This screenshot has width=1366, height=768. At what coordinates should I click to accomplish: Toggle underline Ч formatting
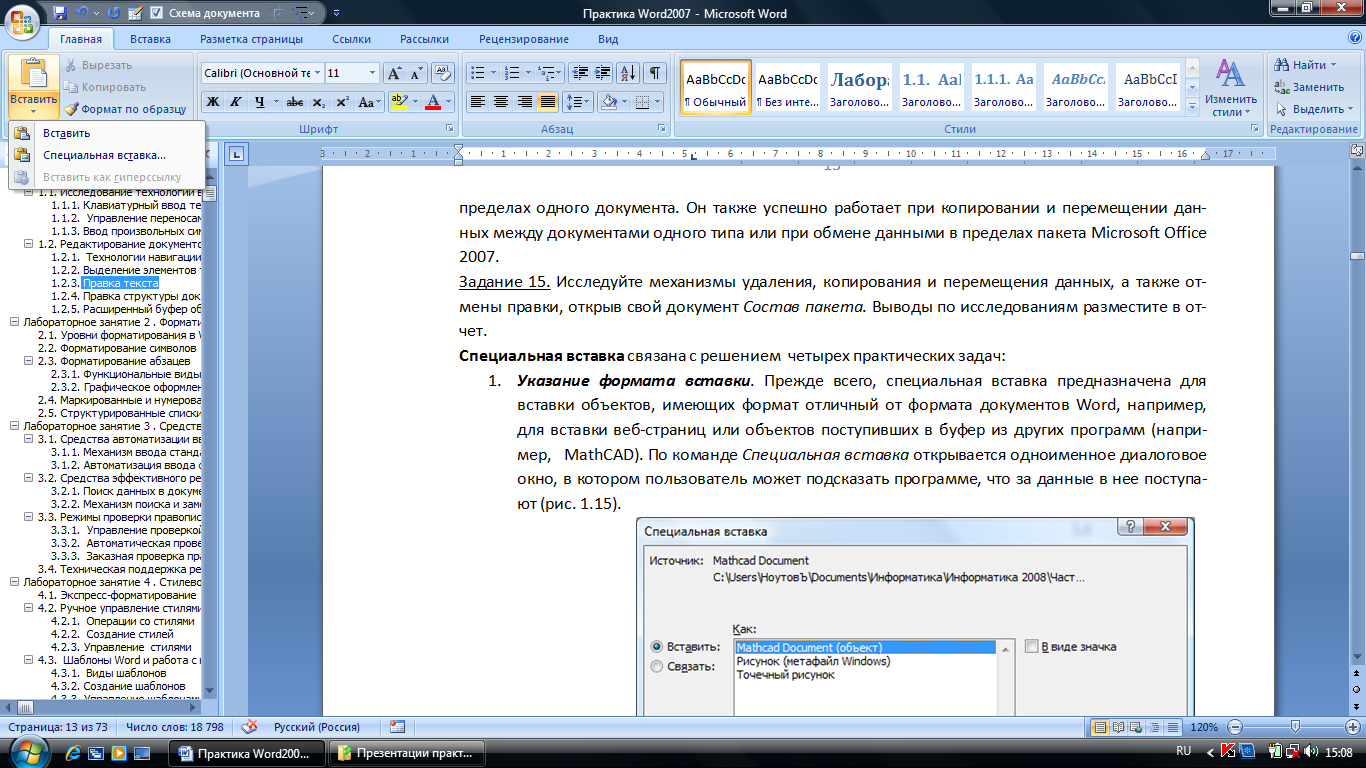tap(259, 102)
